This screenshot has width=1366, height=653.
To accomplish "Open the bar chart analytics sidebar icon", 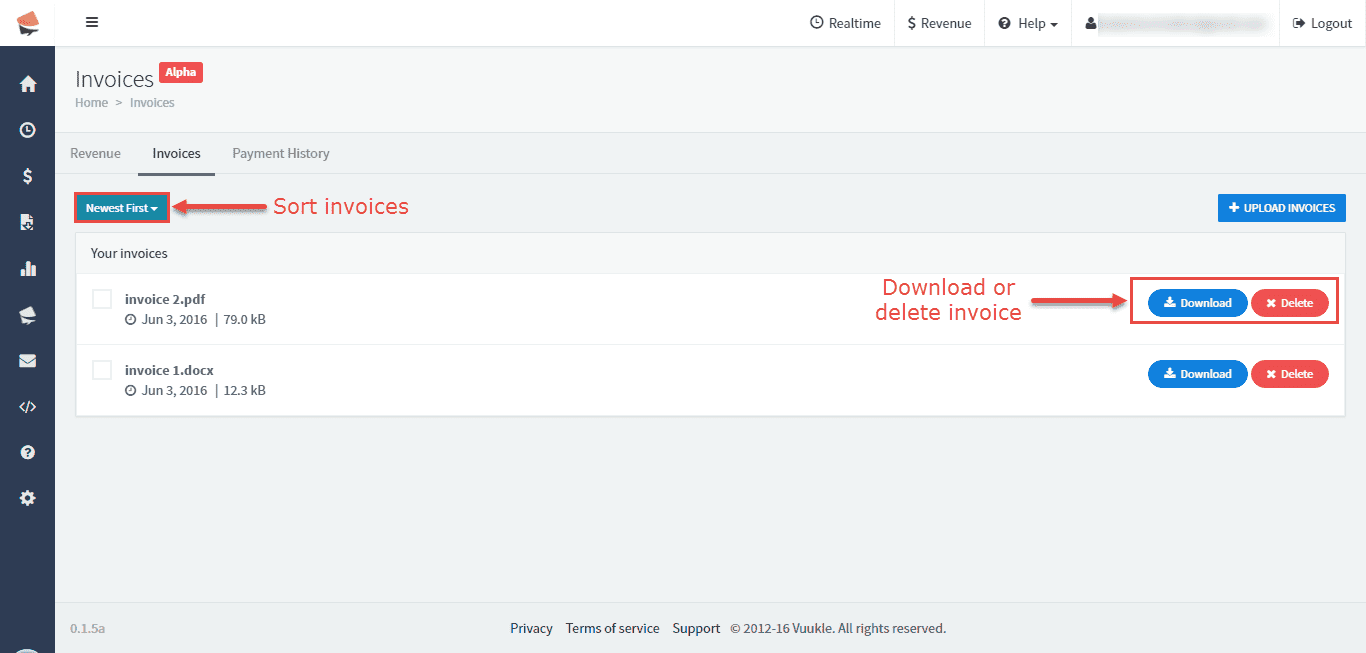I will tap(27, 268).
